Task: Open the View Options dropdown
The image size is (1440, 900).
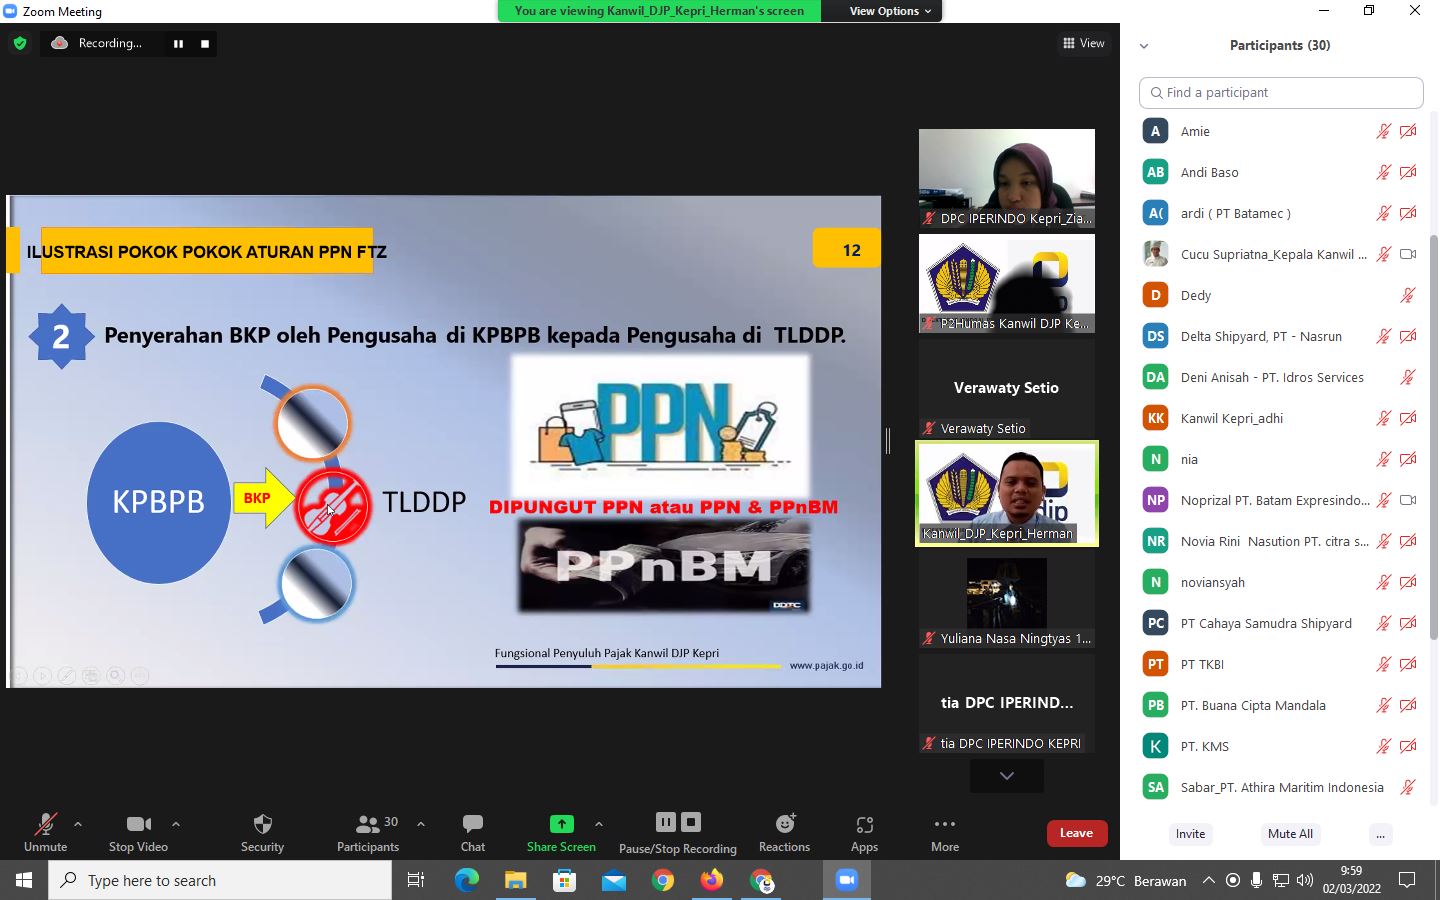Action: (889, 11)
